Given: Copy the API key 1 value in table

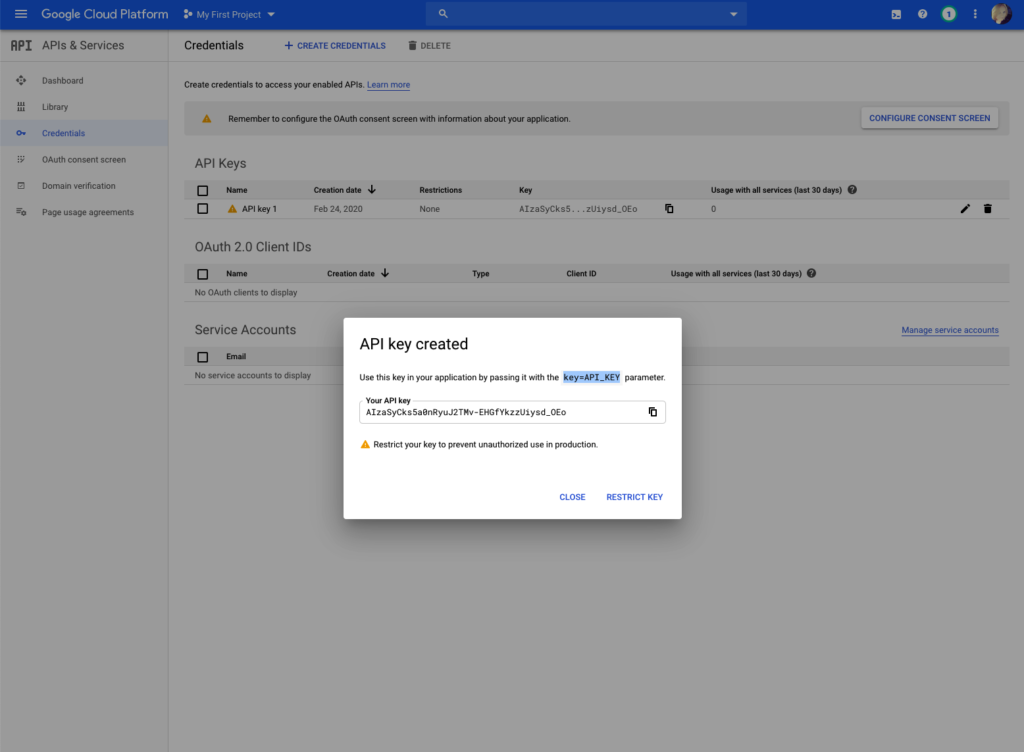Looking at the screenshot, I should click(669, 209).
